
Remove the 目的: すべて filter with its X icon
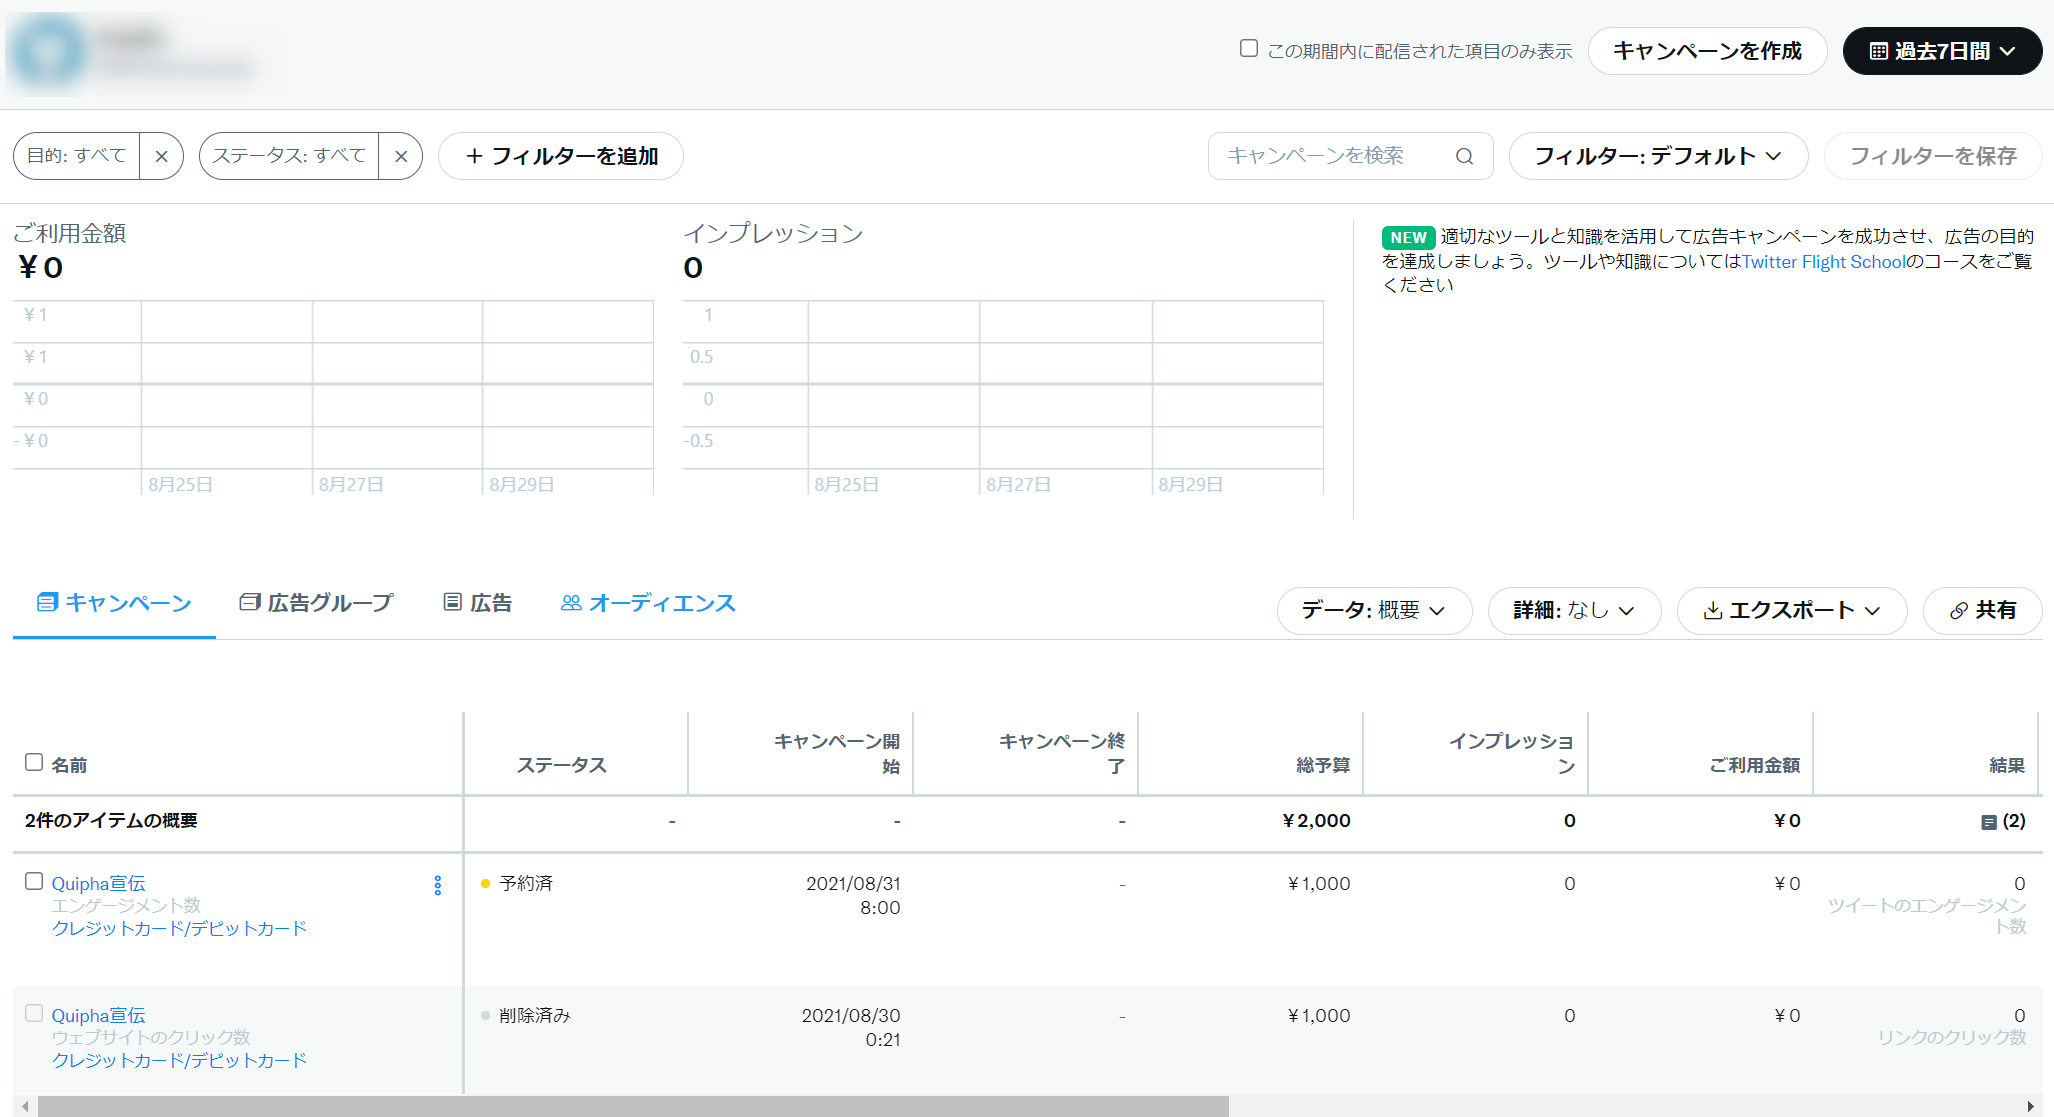[x=161, y=156]
